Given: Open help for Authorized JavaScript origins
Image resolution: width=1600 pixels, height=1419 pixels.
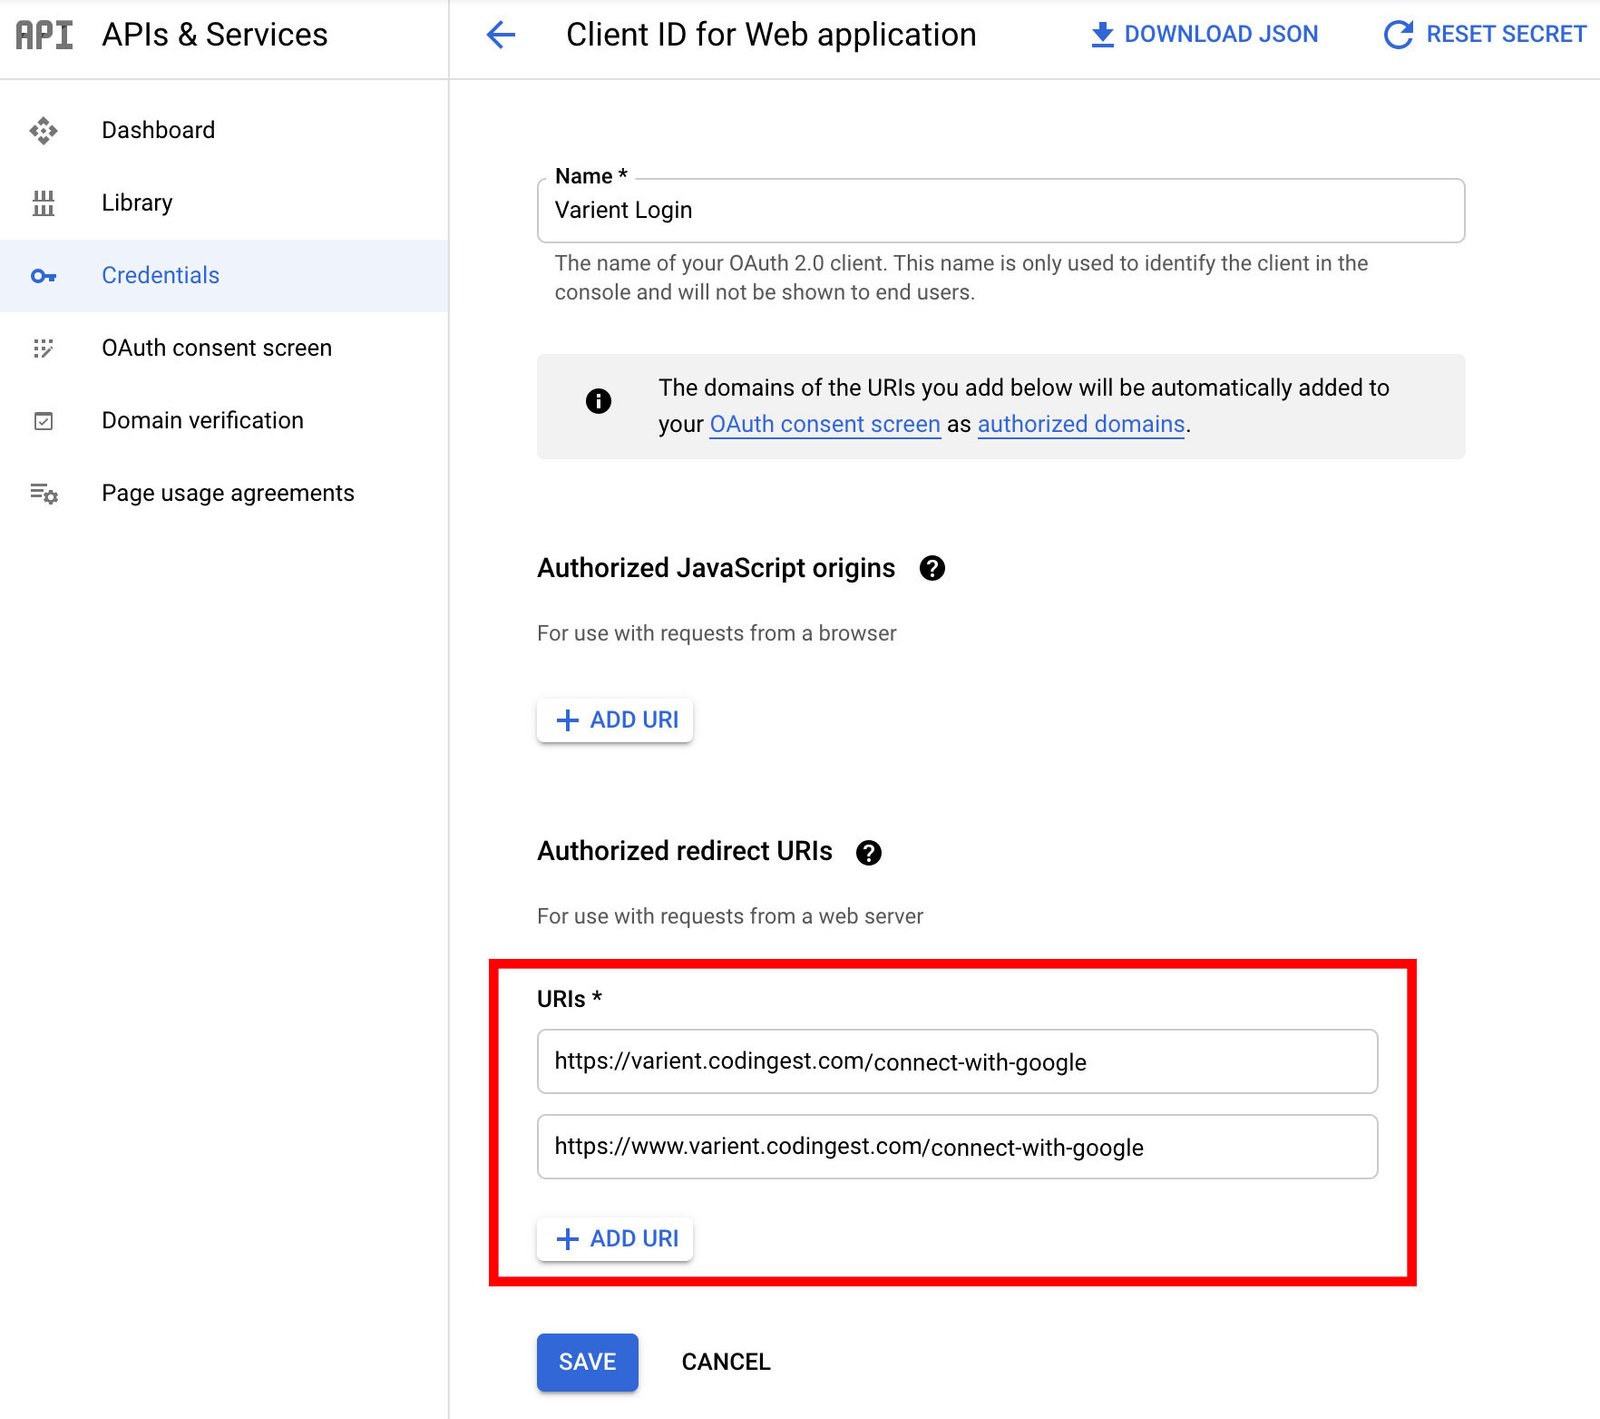Looking at the screenshot, I should tap(931, 568).
